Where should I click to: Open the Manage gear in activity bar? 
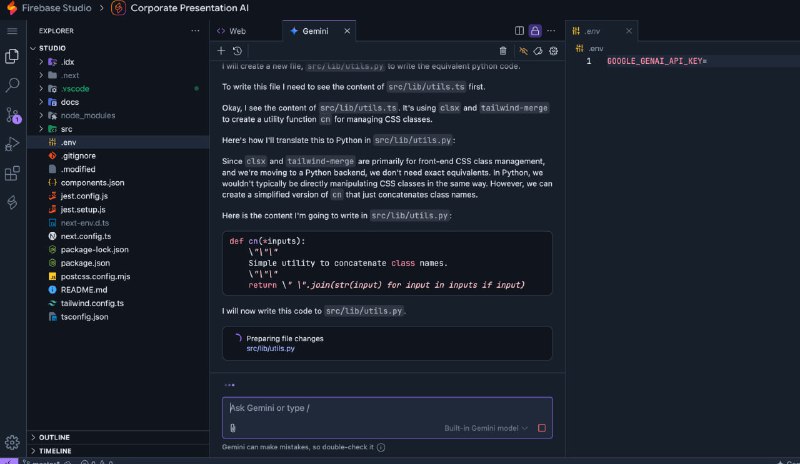pyautogui.click(x=12, y=442)
